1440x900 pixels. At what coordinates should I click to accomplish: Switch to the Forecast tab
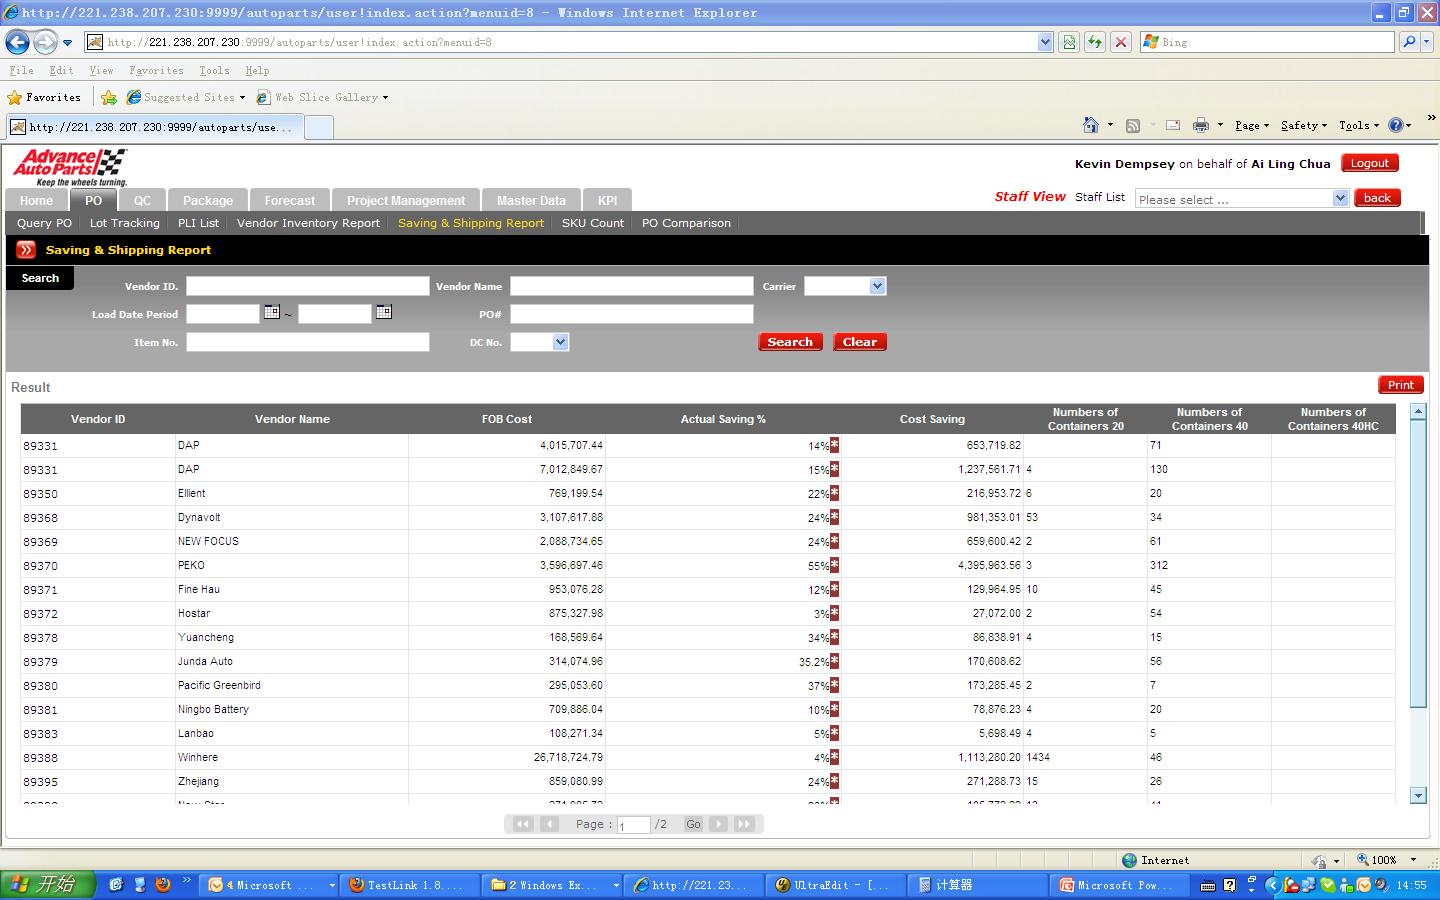tap(289, 200)
